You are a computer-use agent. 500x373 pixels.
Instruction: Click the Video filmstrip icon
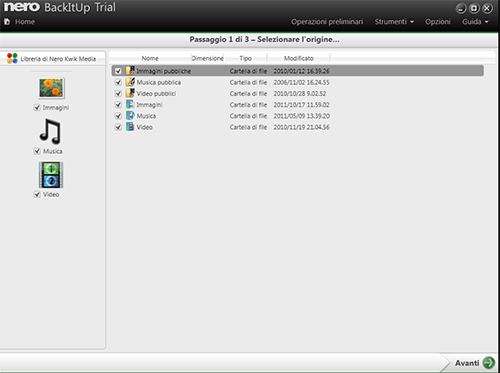(x=51, y=175)
